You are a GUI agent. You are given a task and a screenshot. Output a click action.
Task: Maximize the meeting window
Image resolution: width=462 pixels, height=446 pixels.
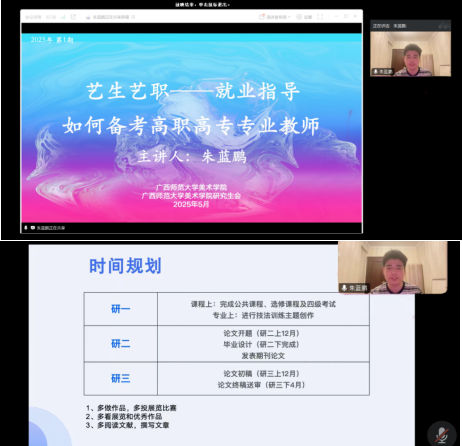coord(346,16)
